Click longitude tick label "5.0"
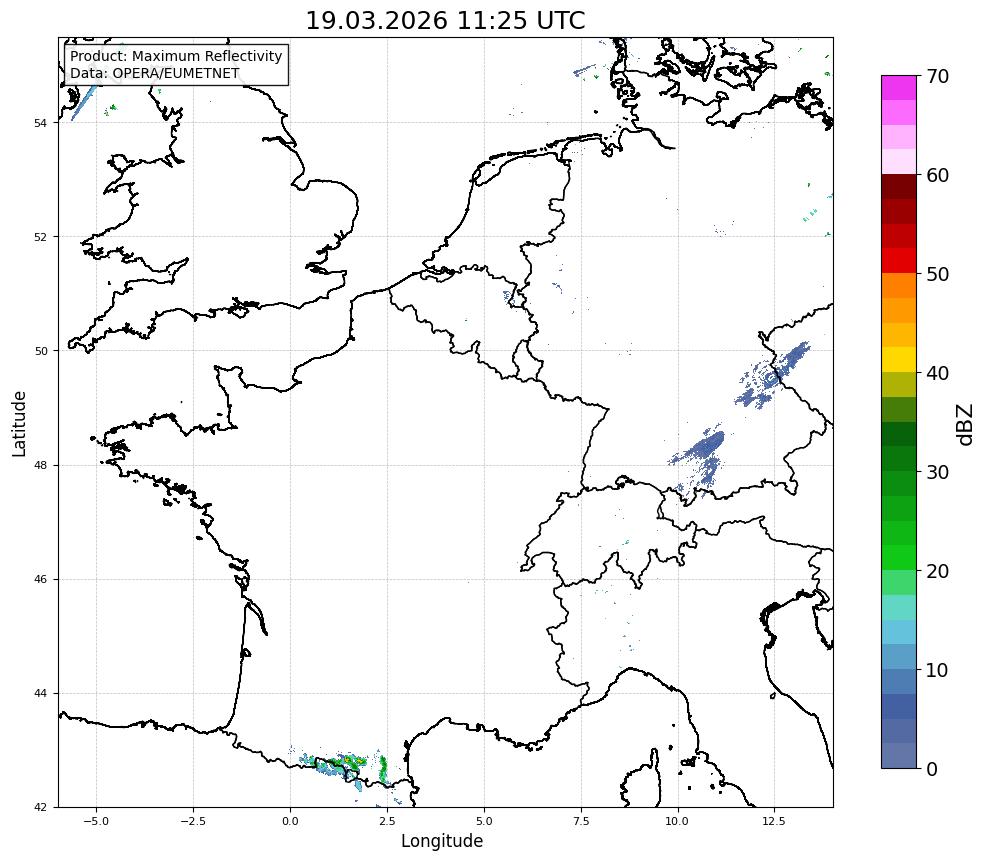This screenshot has width=985, height=860. coord(484,821)
